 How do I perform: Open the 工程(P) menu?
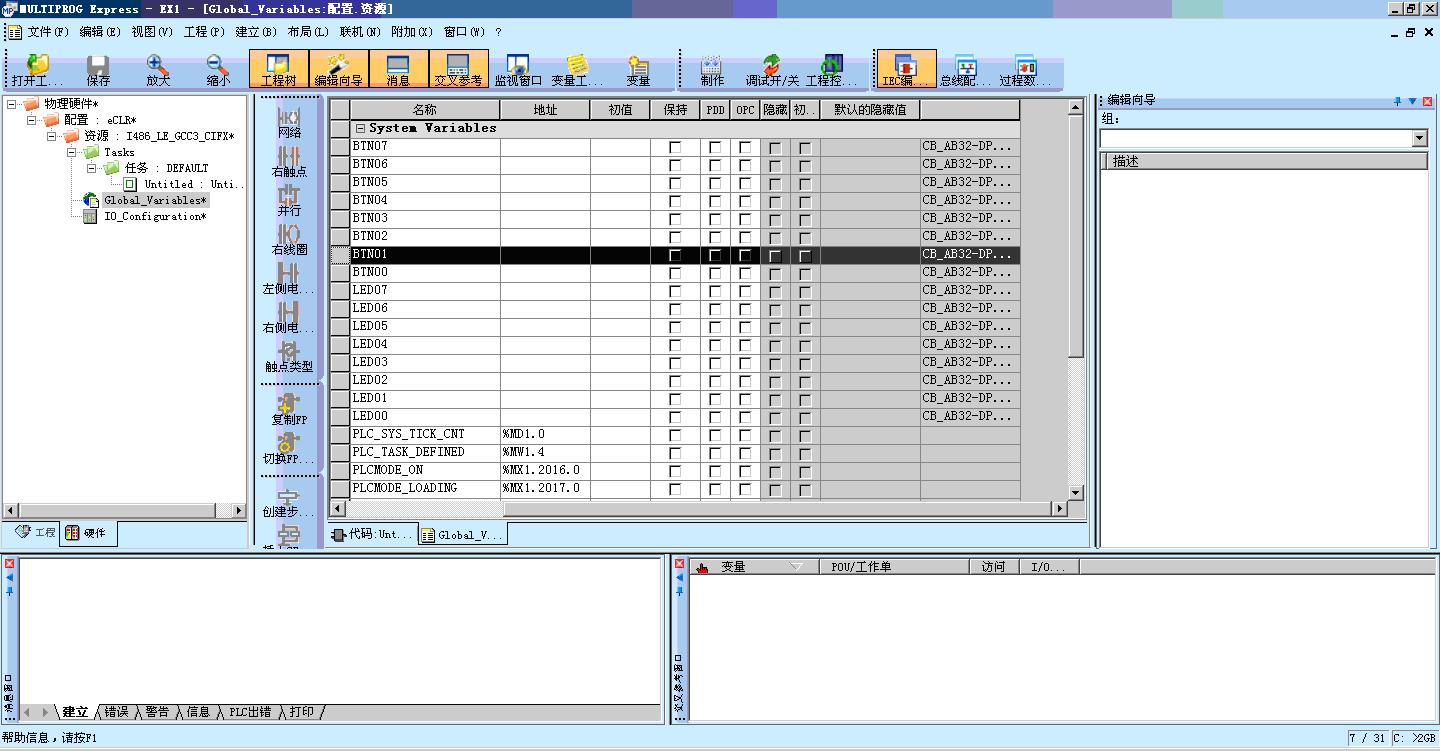tap(204, 32)
